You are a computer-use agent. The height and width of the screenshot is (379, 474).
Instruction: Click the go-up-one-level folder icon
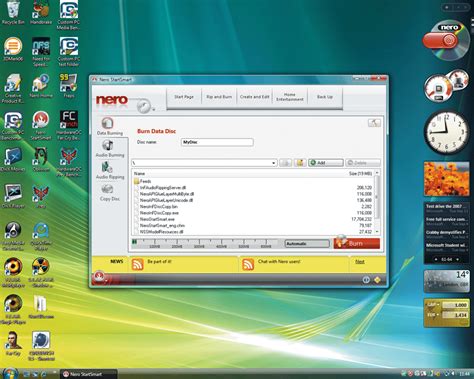(285, 163)
